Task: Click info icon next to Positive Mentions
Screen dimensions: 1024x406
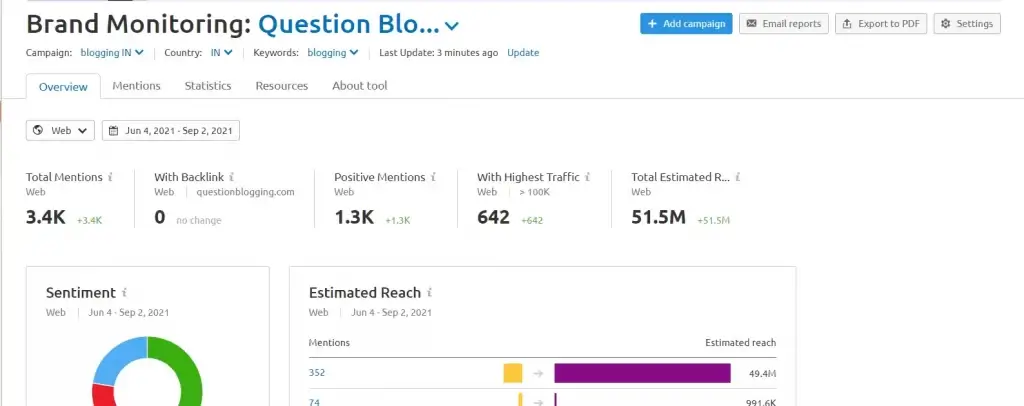Action: pyautogui.click(x=433, y=177)
